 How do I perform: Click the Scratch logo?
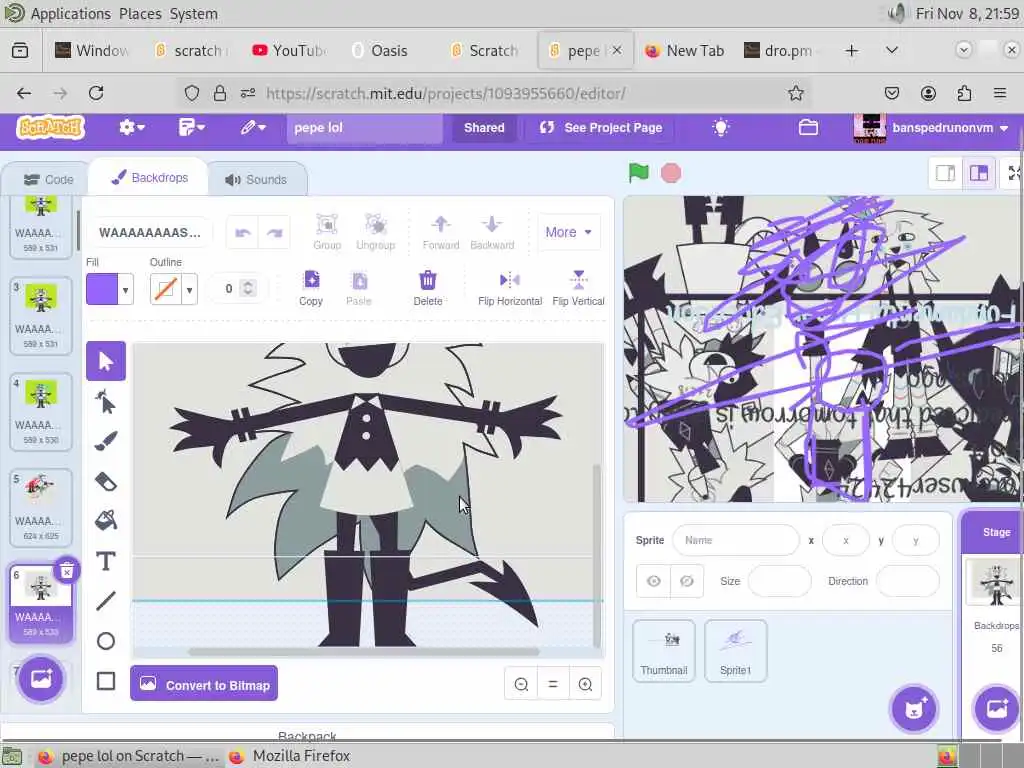(50, 127)
